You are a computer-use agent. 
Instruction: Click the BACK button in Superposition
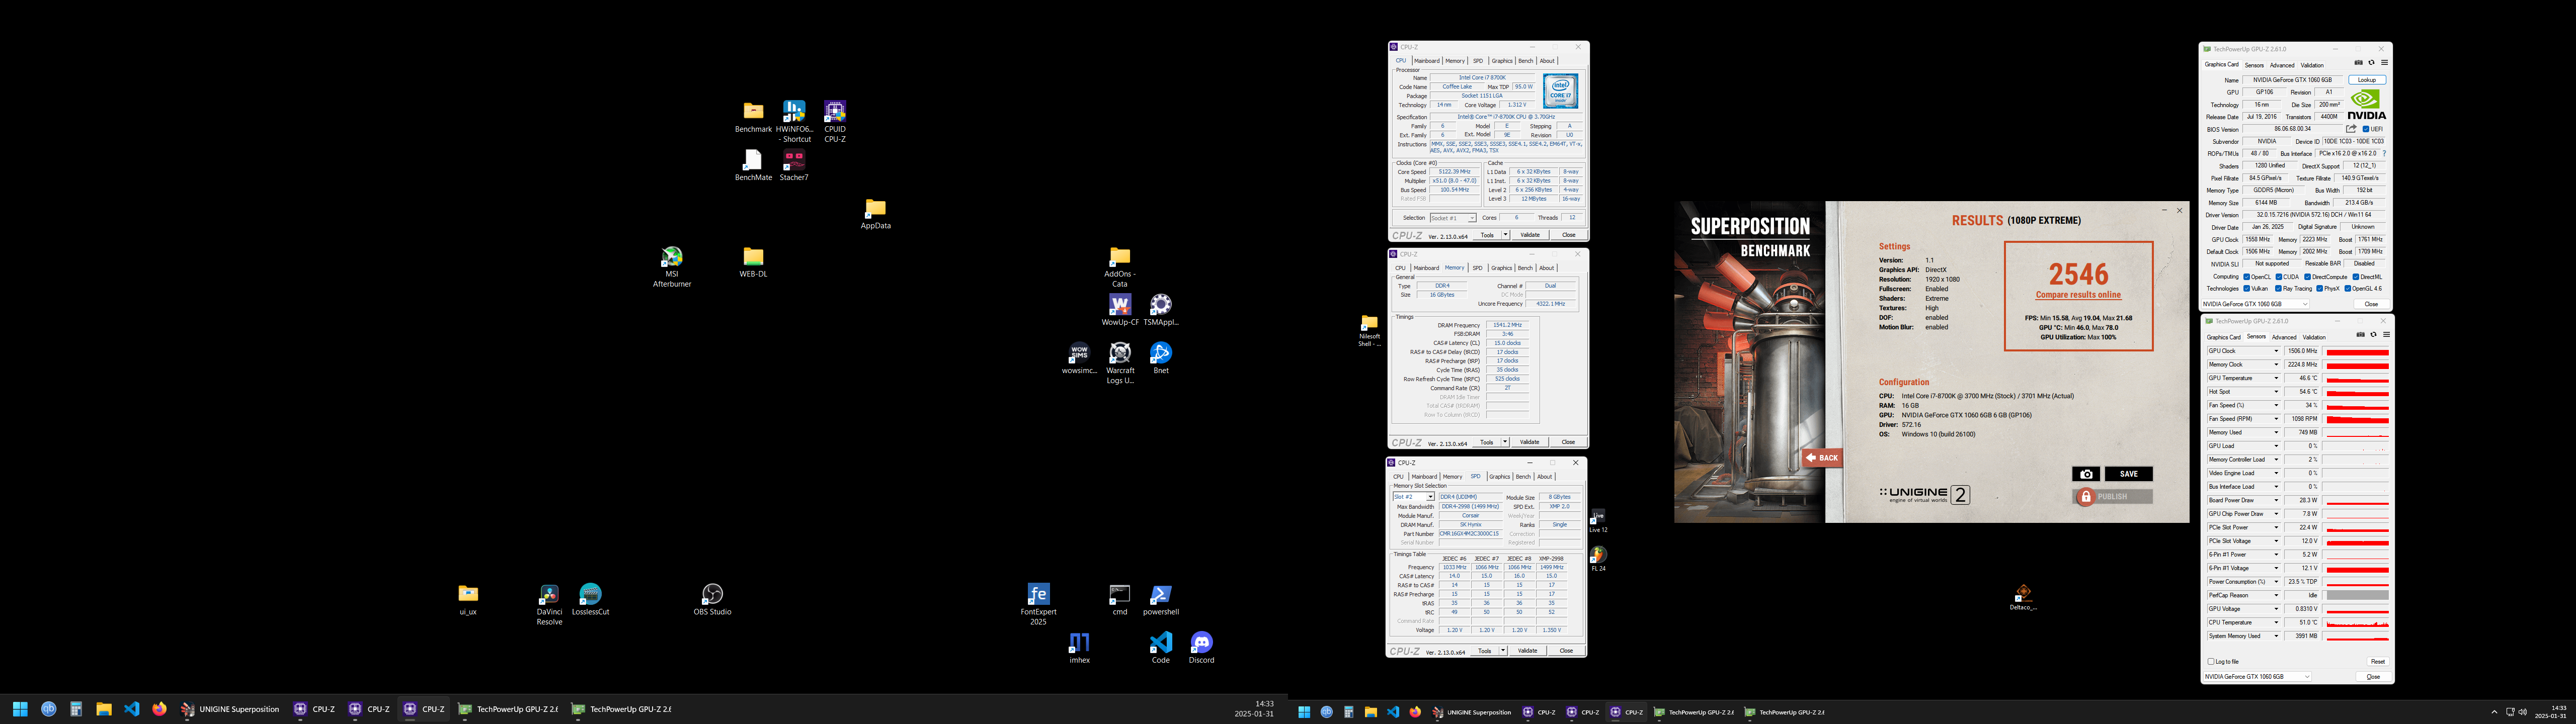tap(1823, 458)
